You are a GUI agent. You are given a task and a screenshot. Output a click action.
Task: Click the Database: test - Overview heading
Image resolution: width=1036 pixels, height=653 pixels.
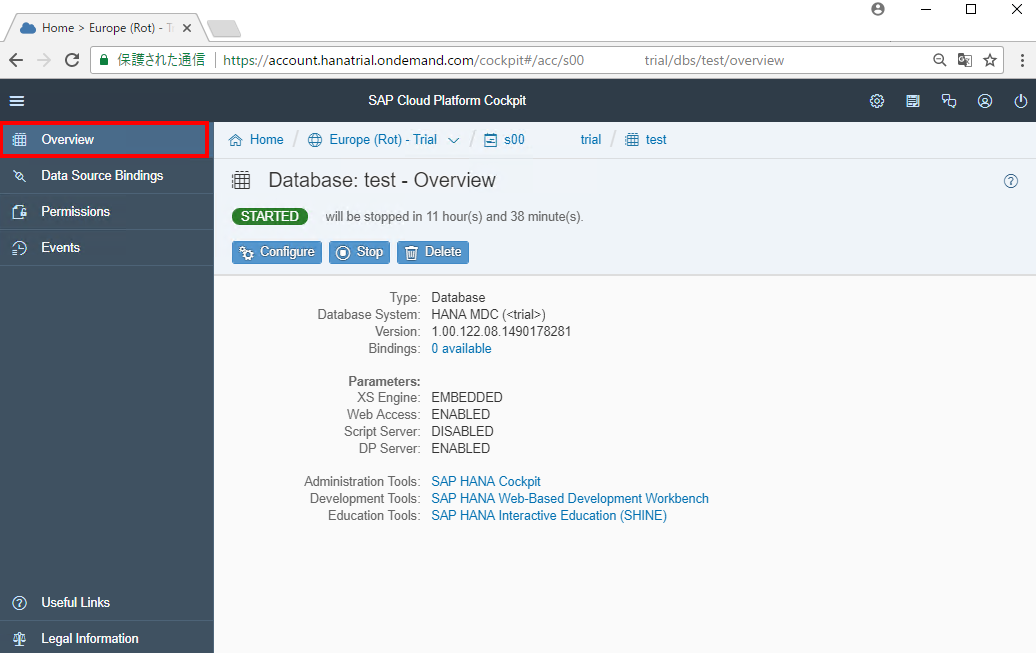[382, 180]
